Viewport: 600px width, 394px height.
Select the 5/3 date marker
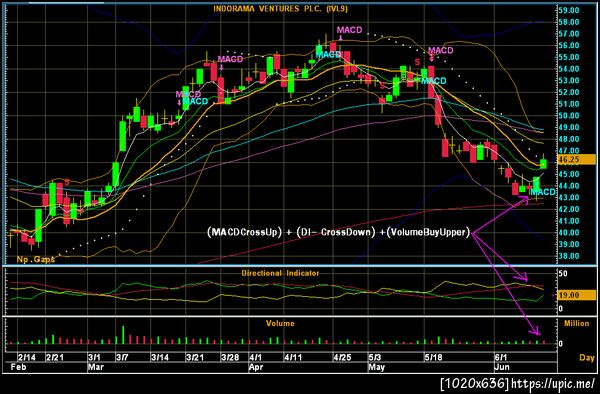click(375, 358)
